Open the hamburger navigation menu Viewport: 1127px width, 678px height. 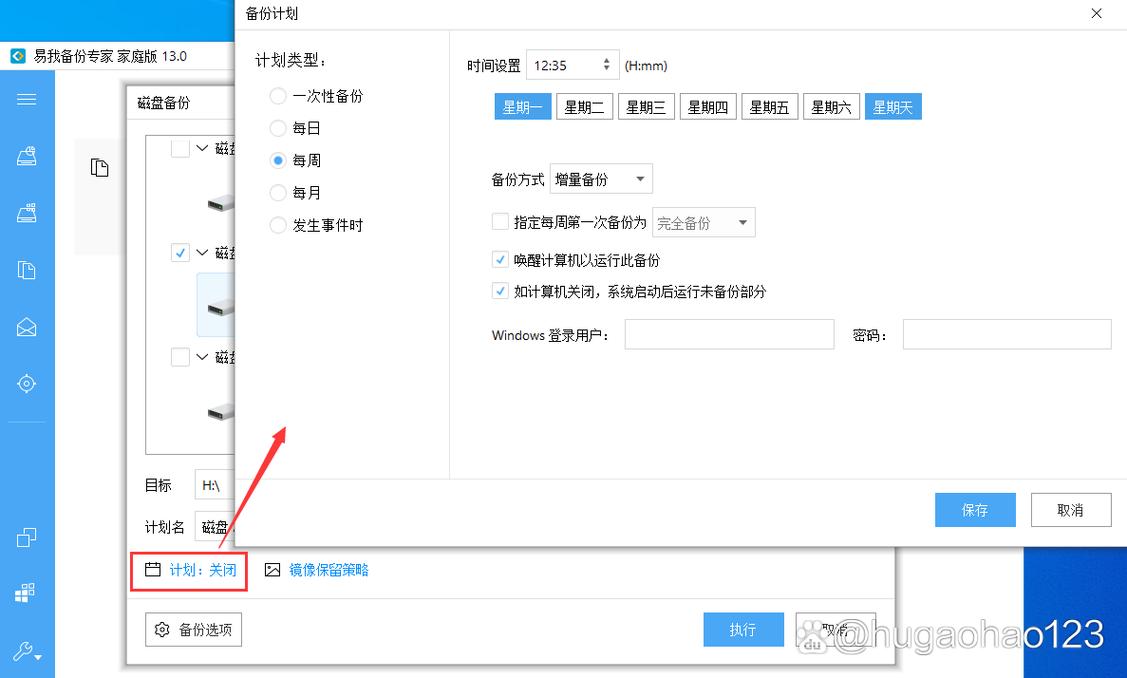[x=27, y=99]
